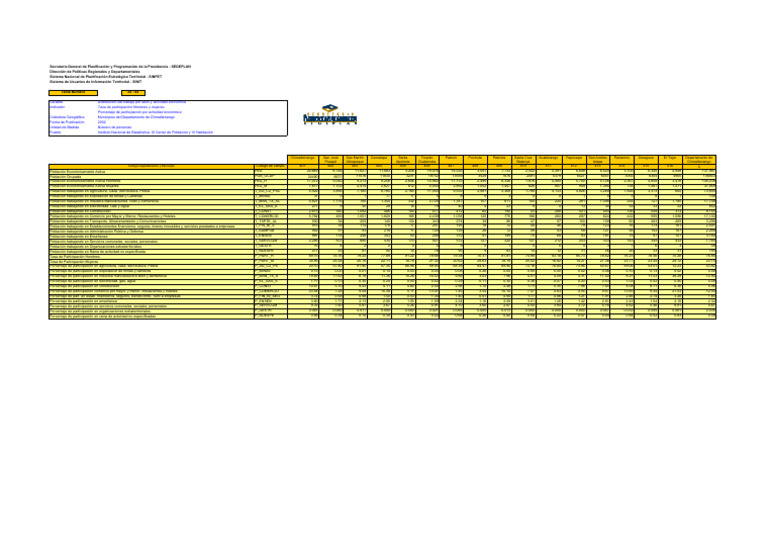
Task: Click the 'Yepocapa' column header
Action: coord(574,160)
